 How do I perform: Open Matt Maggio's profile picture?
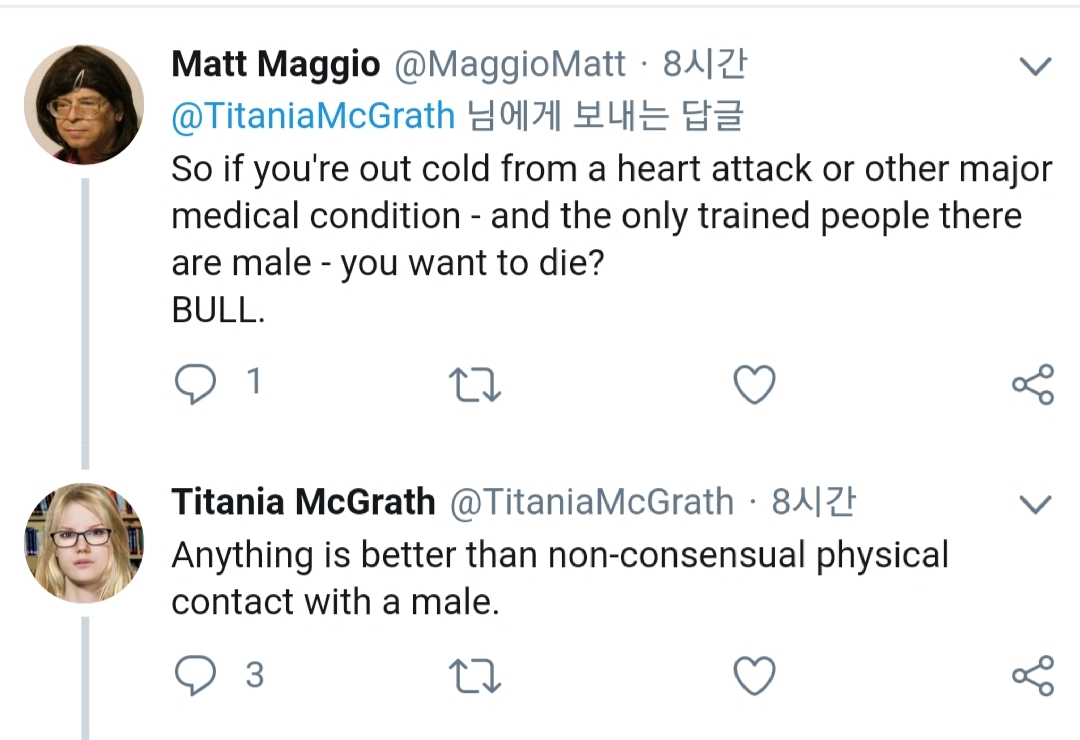point(84,104)
